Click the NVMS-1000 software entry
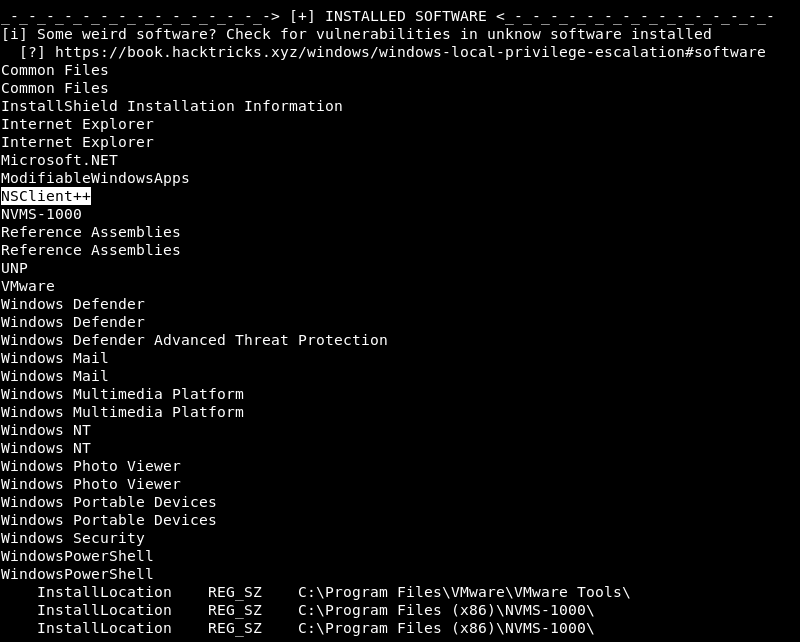This screenshot has height=642, width=800. [41, 214]
